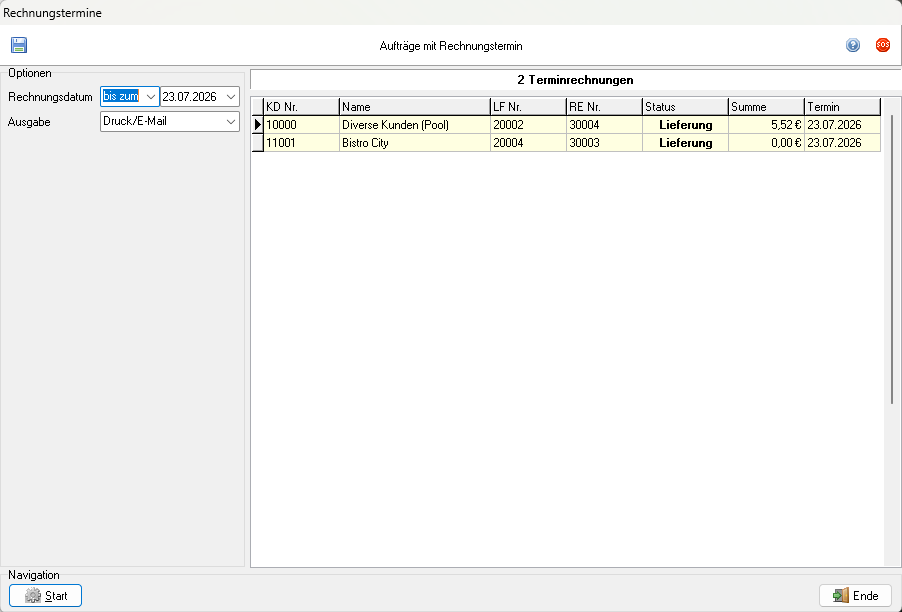Sort by the KD Nr. column header
Screen dimensions: 902x612
tap(301, 107)
